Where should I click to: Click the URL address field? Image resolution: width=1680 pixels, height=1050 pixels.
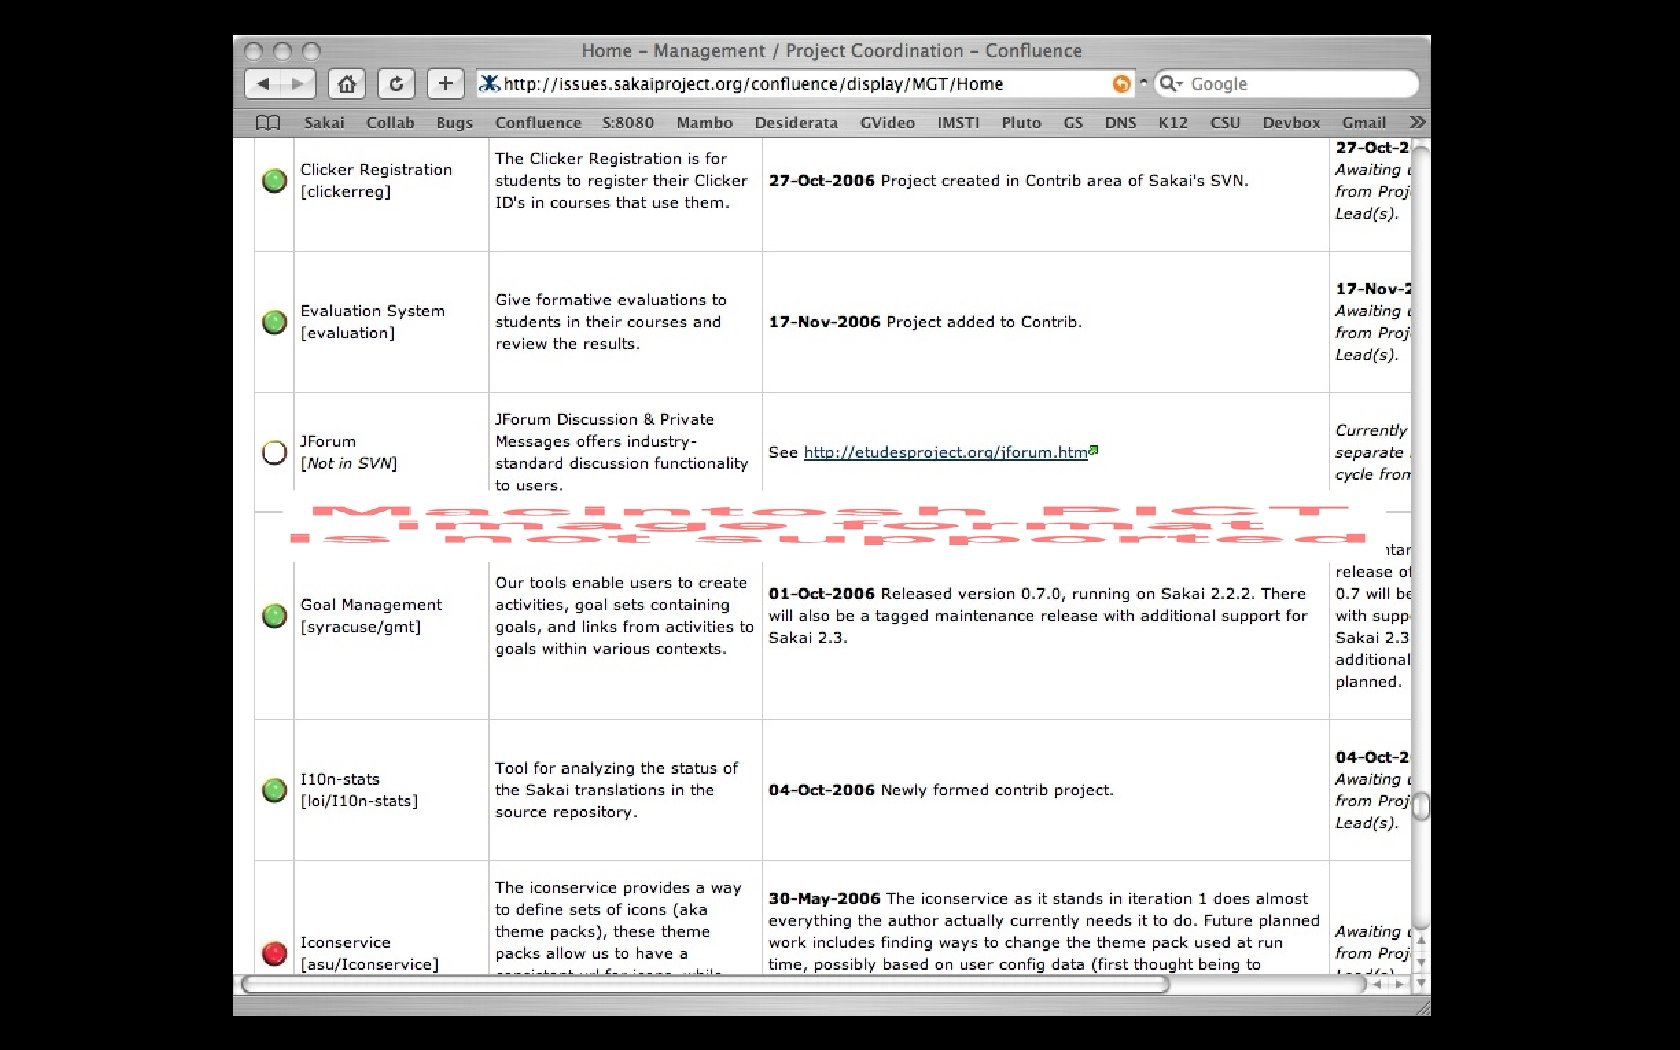click(x=805, y=84)
